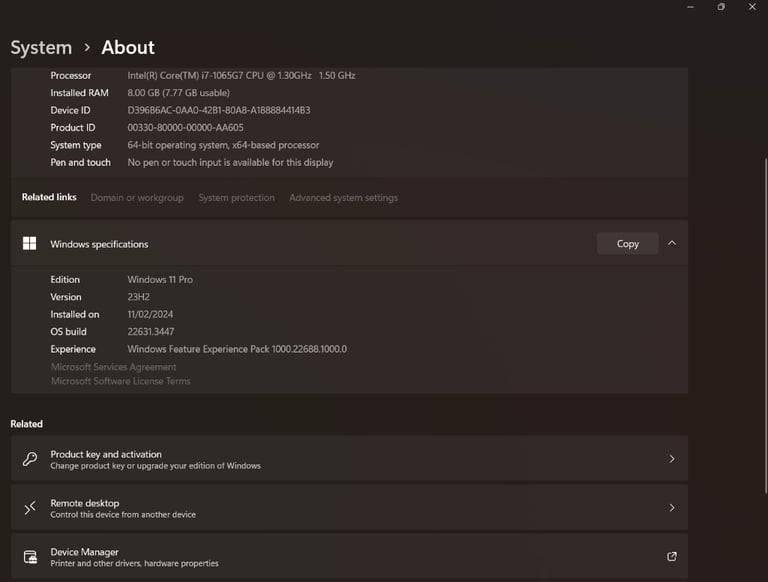The height and width of the screenshot is (582, 768).
Task: Click the Installed RAM value 8.00 GB
Action: (179, 93)
